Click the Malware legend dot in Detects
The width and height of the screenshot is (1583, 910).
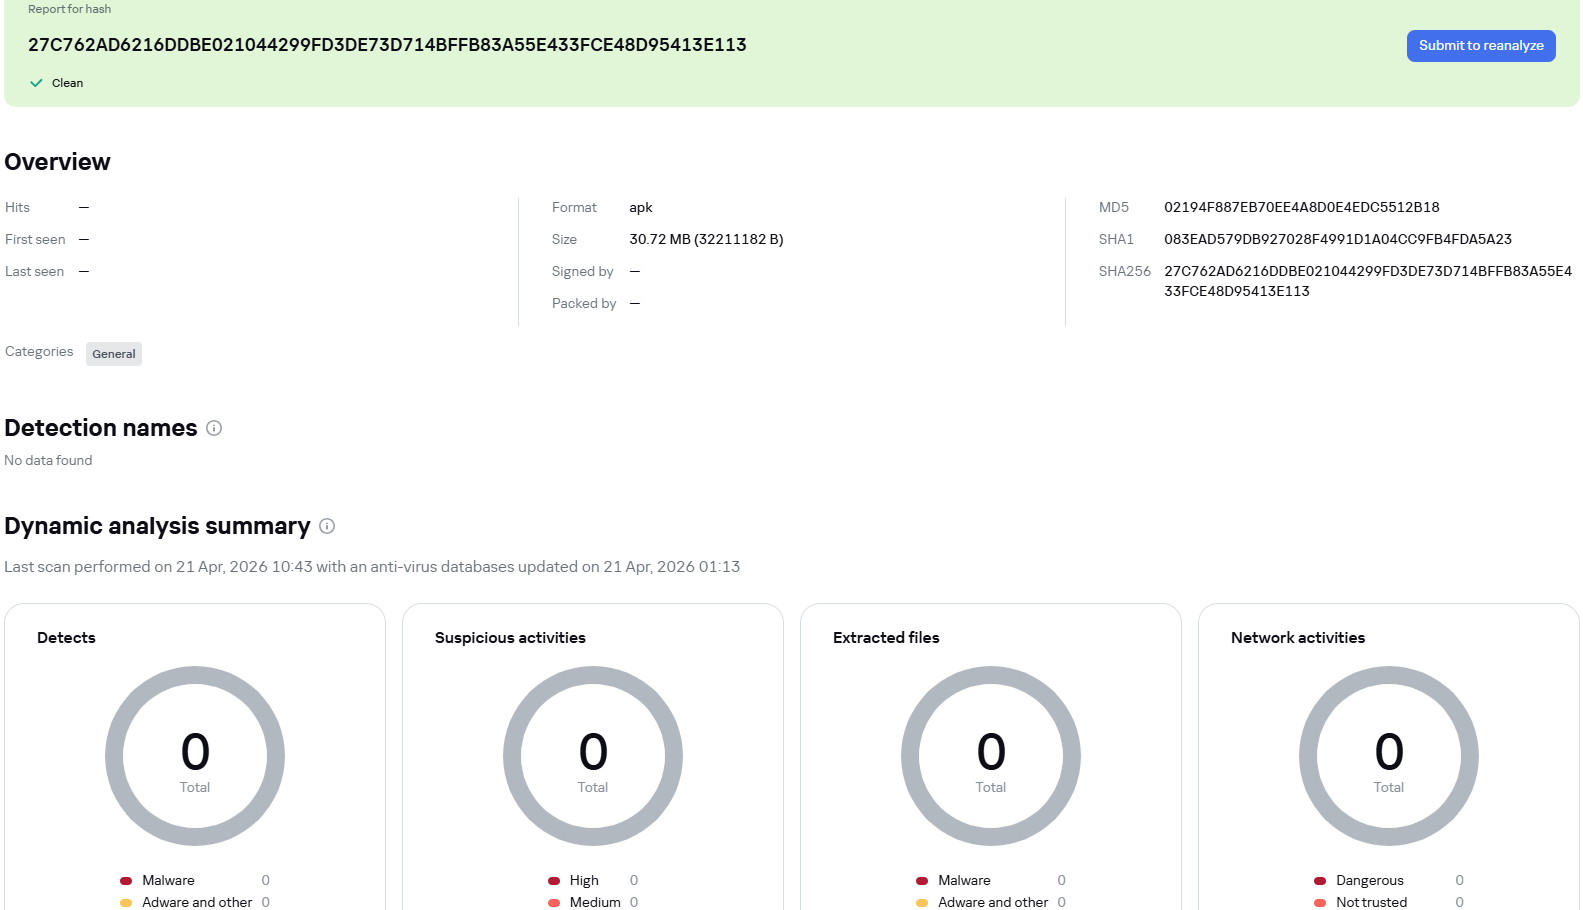click(126, 881)
